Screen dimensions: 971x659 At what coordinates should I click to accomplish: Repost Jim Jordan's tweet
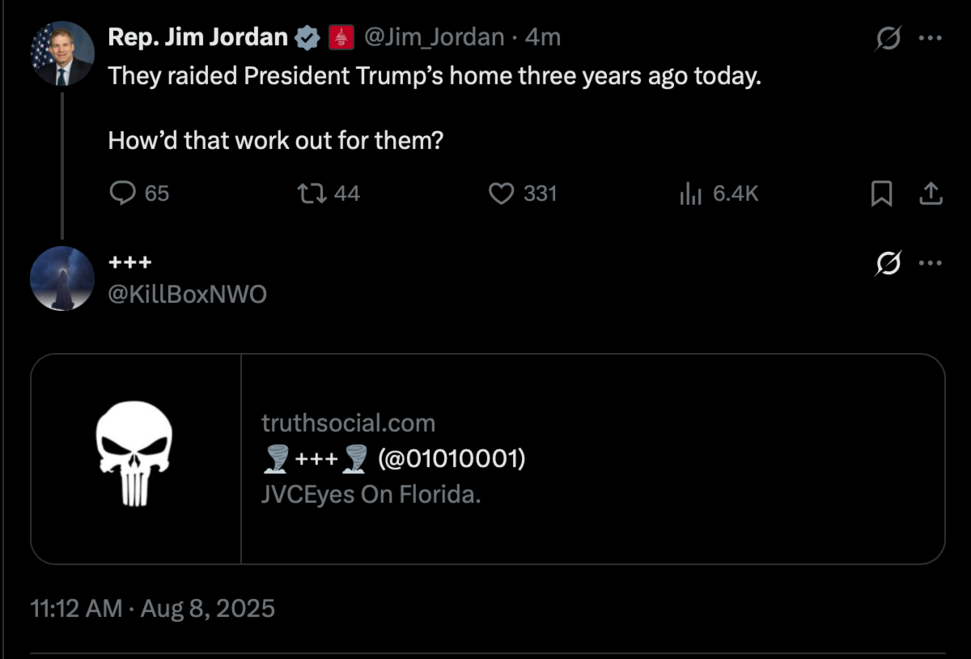[313, 193]
